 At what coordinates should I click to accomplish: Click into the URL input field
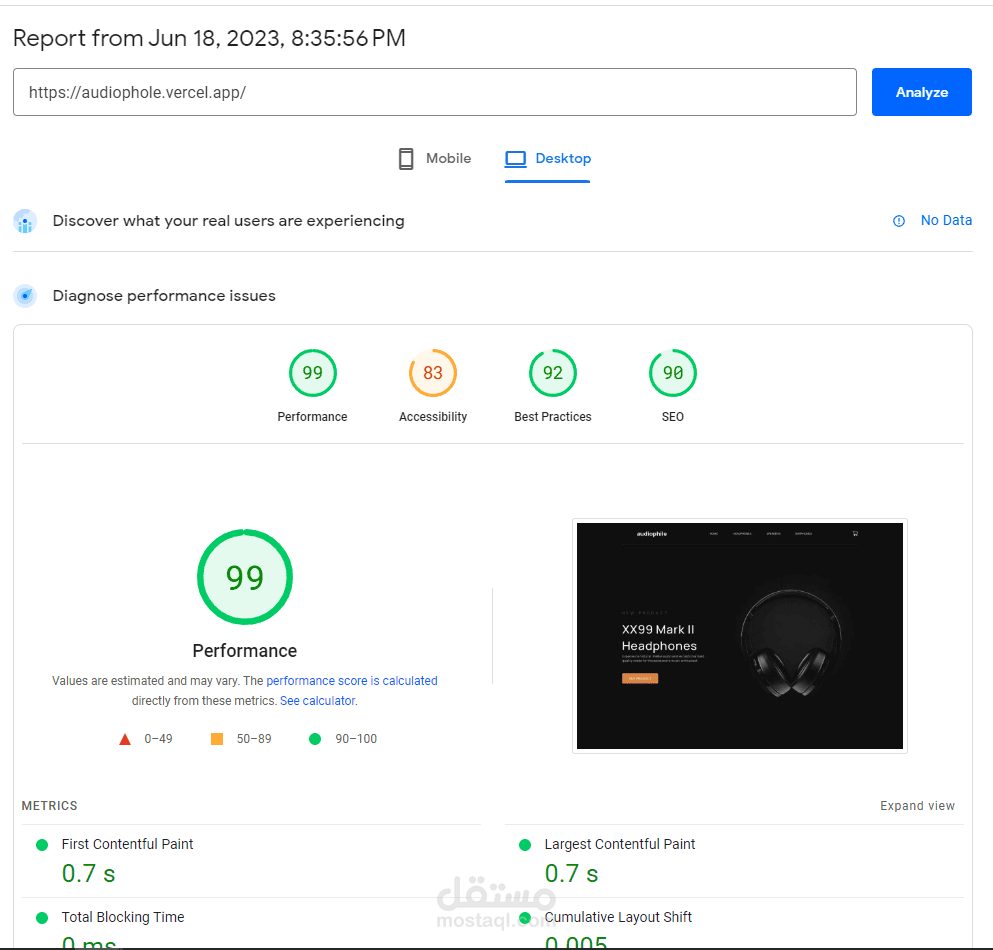pos(434,92)
